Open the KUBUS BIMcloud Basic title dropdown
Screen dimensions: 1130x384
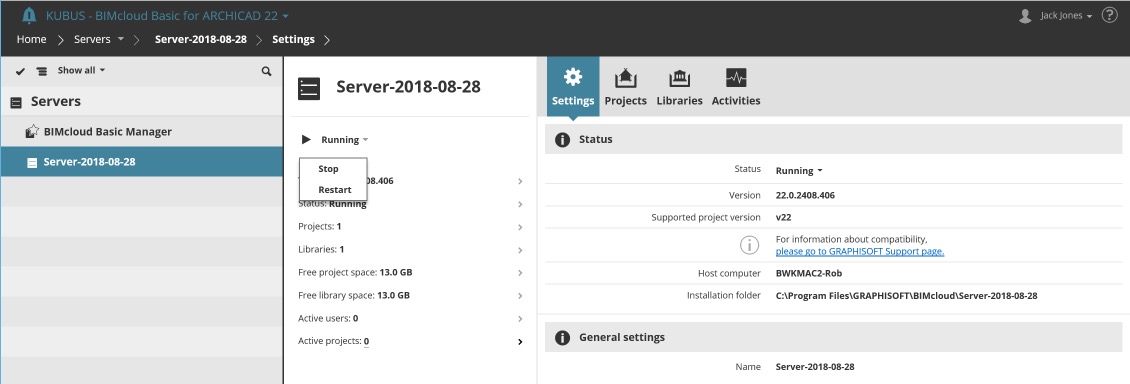click(x=167, y=15)
